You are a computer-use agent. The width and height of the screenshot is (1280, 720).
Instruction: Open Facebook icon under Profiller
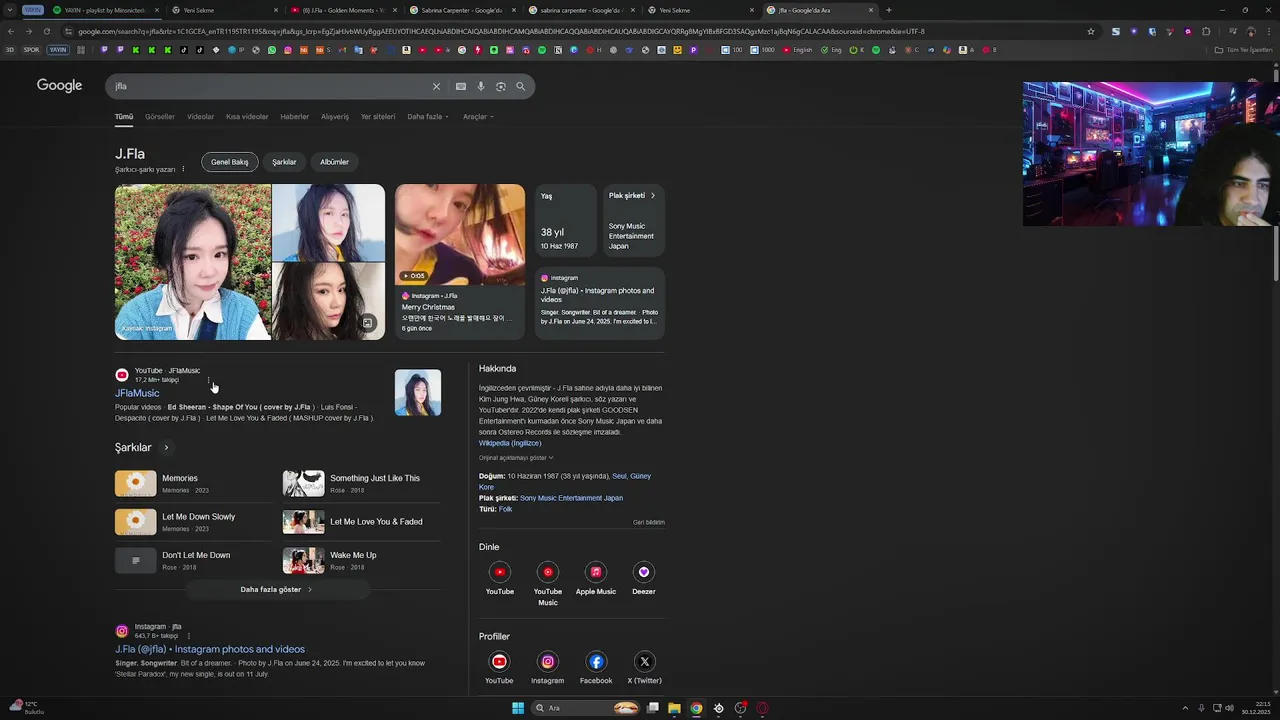click(596, 661)
